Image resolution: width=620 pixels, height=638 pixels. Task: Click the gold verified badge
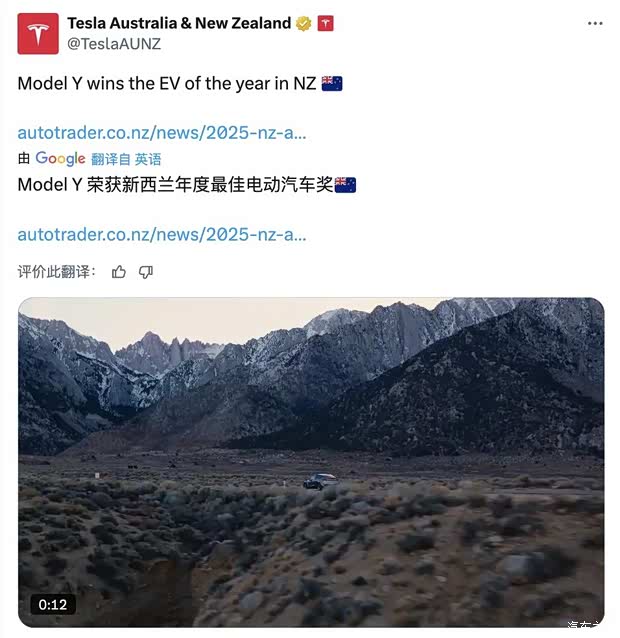(303, 24)
